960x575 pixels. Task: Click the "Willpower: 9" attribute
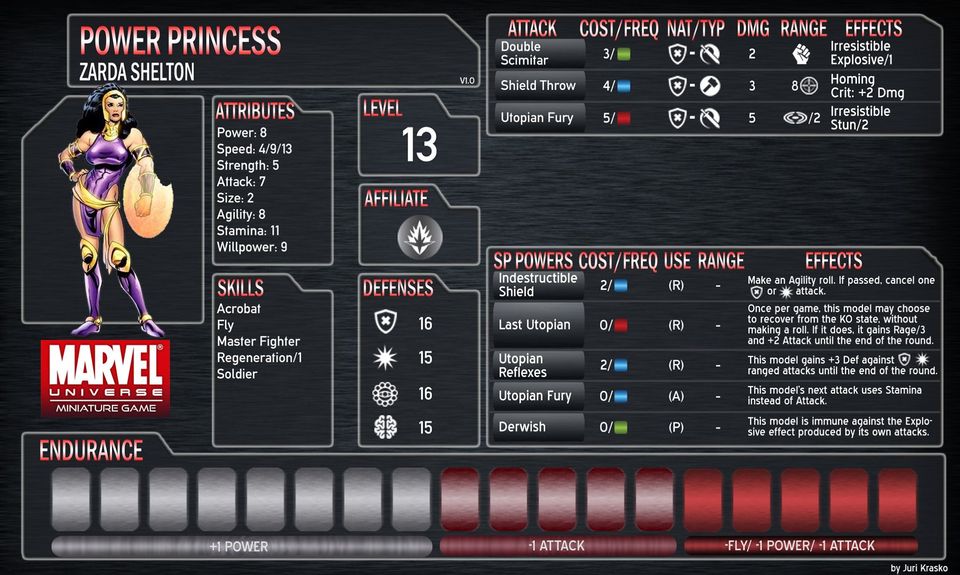click(x=252, y=247)
